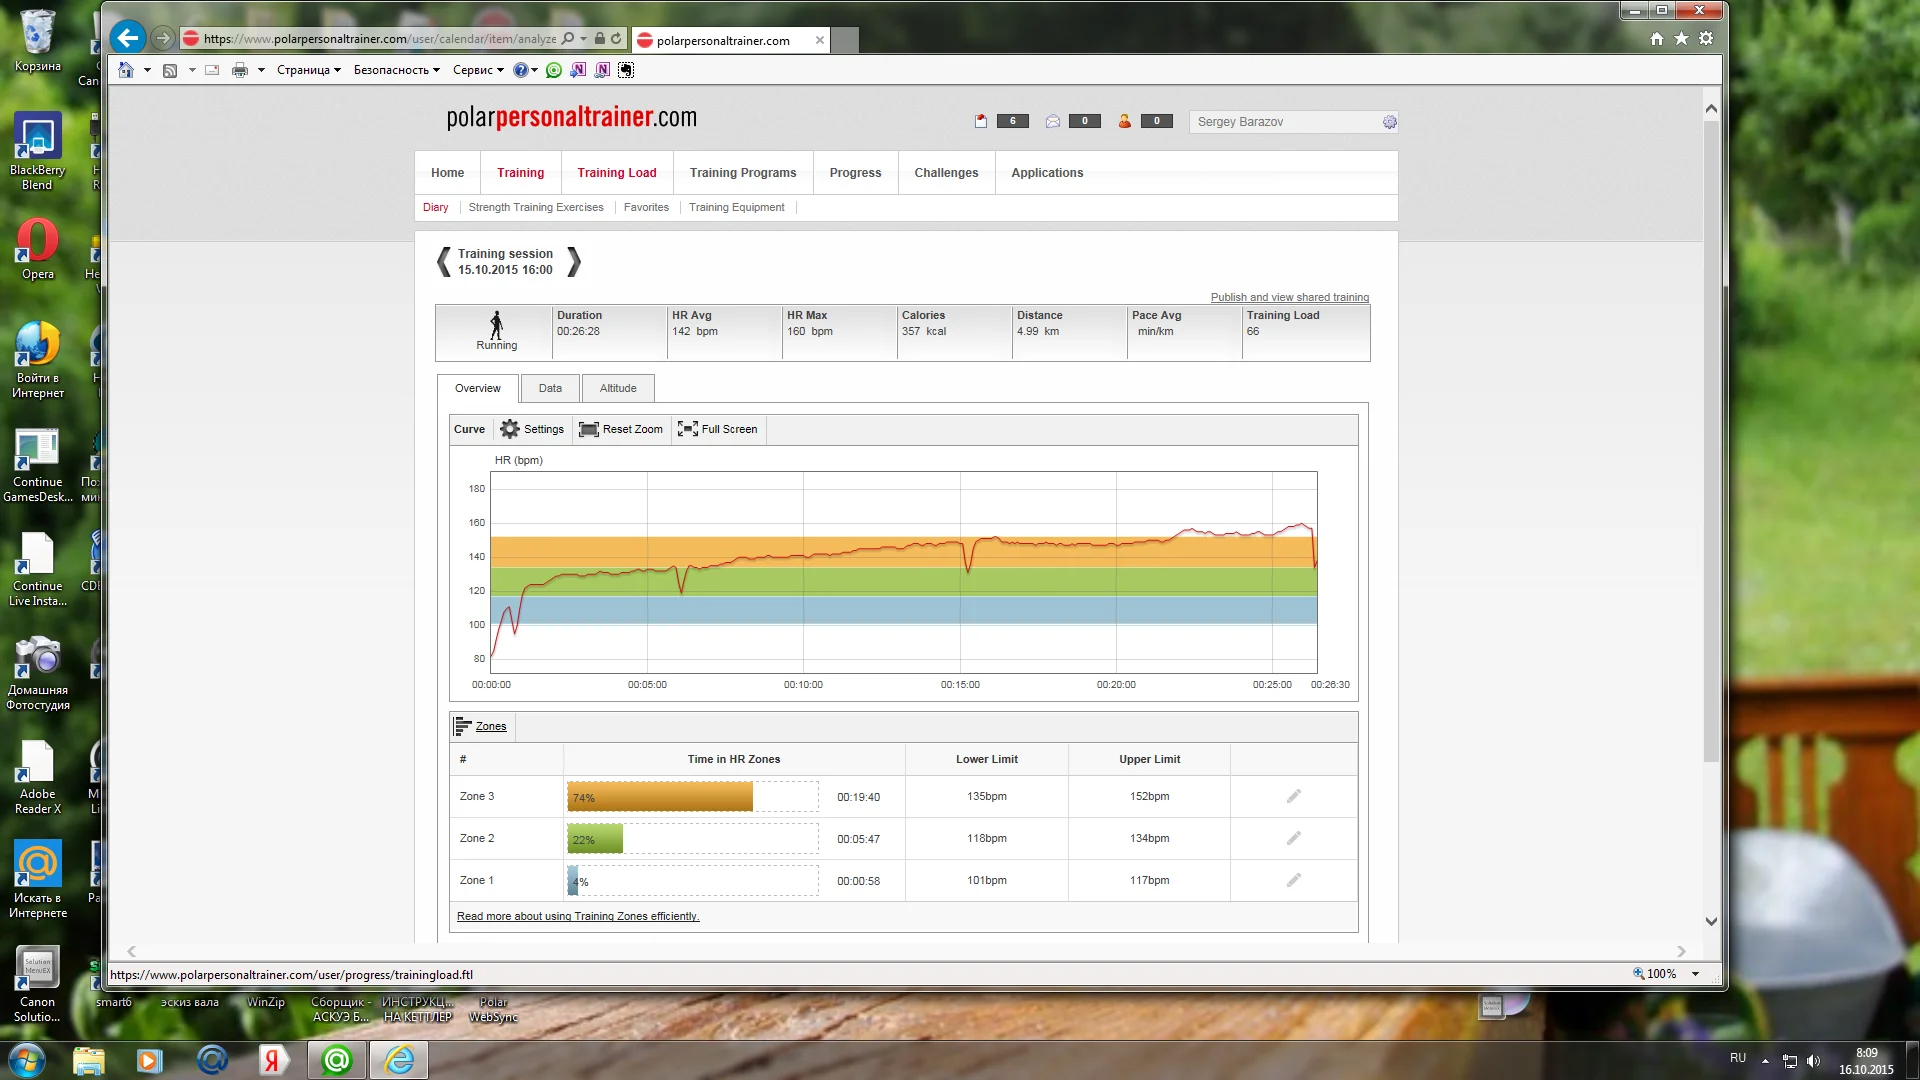Go to the next training session with the right arrow
The image size is (1920, 1080).
[573, 262]
